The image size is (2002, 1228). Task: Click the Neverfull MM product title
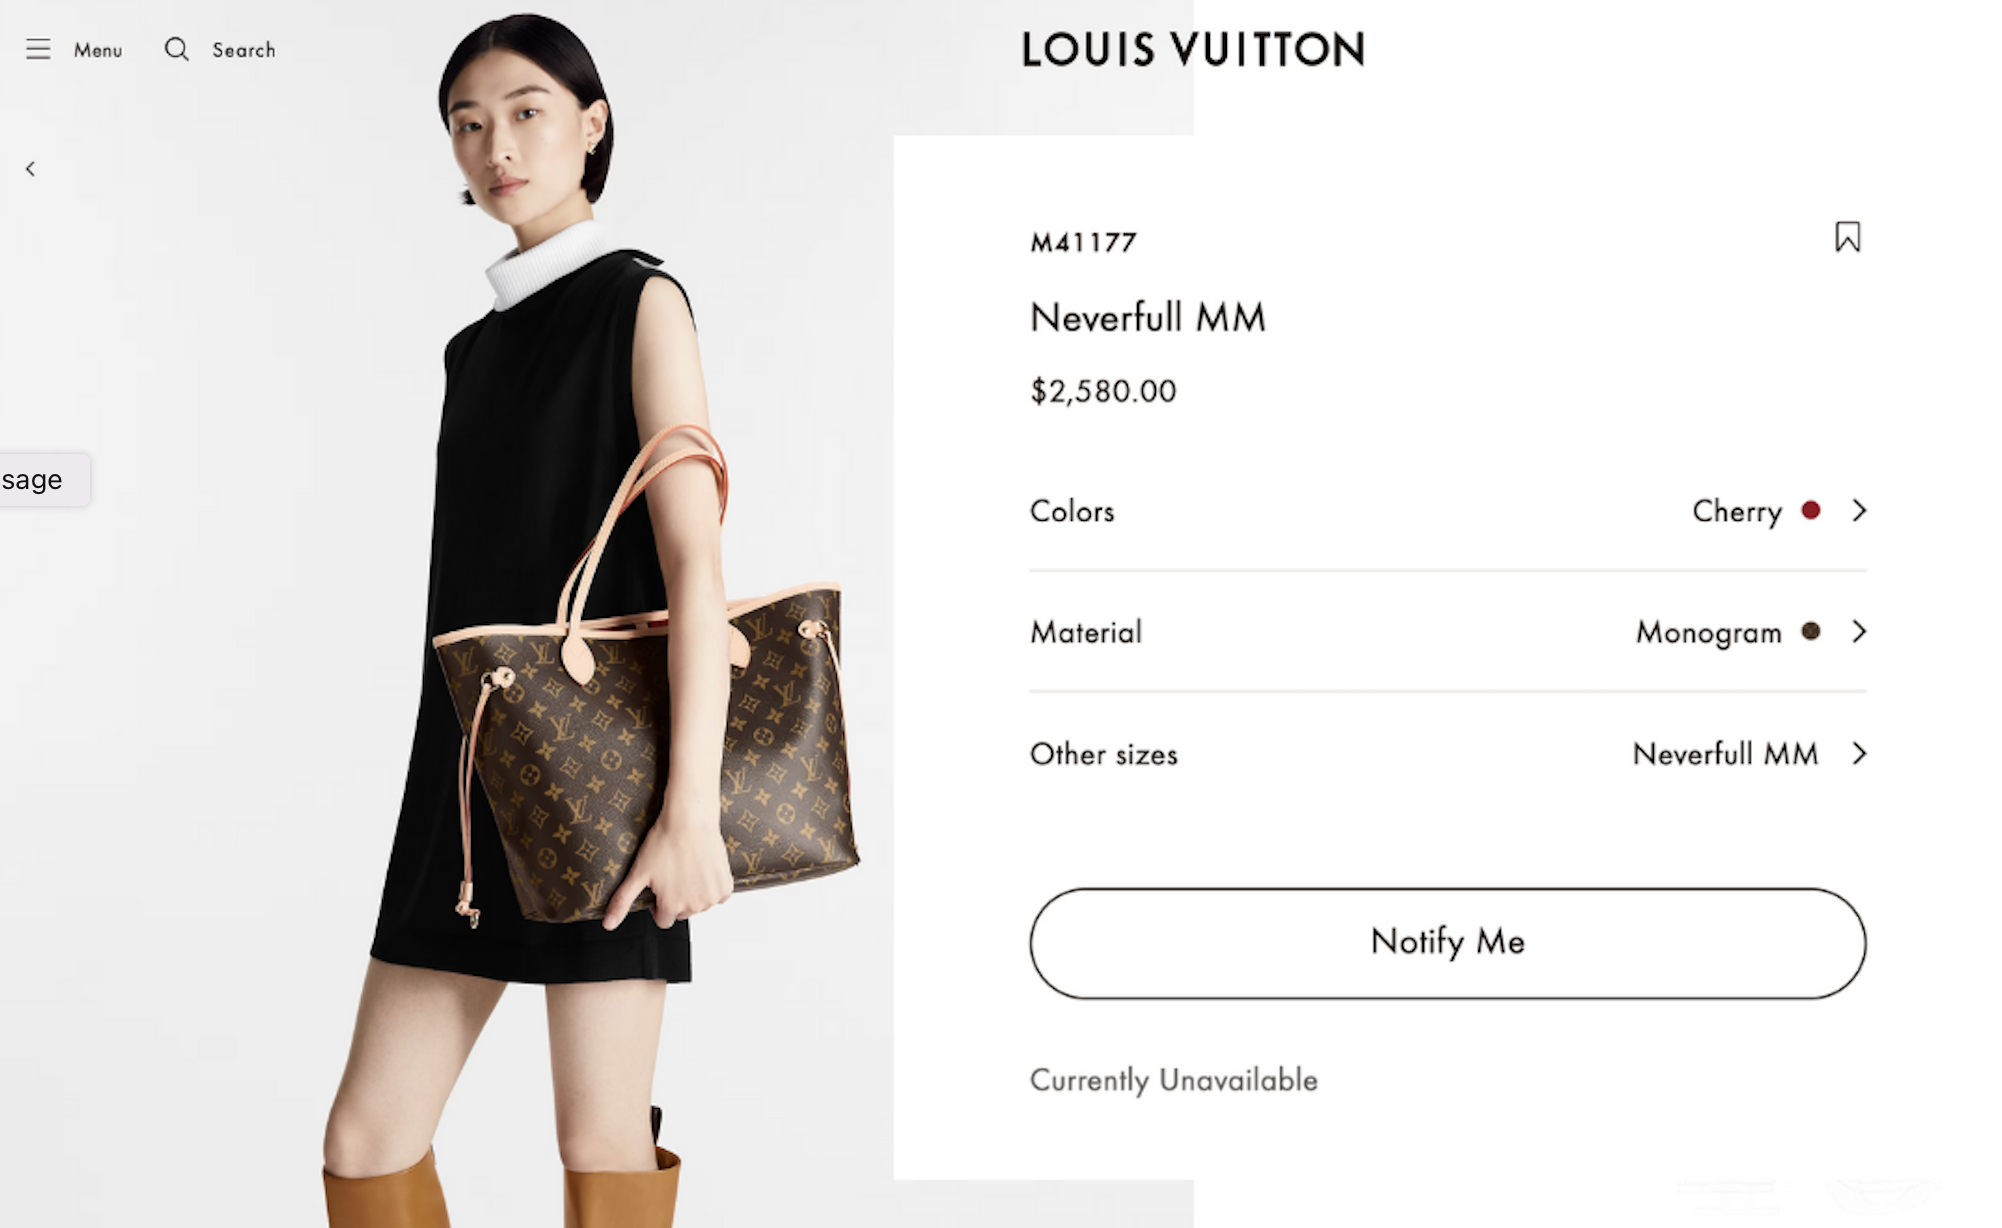(1148, 317)
